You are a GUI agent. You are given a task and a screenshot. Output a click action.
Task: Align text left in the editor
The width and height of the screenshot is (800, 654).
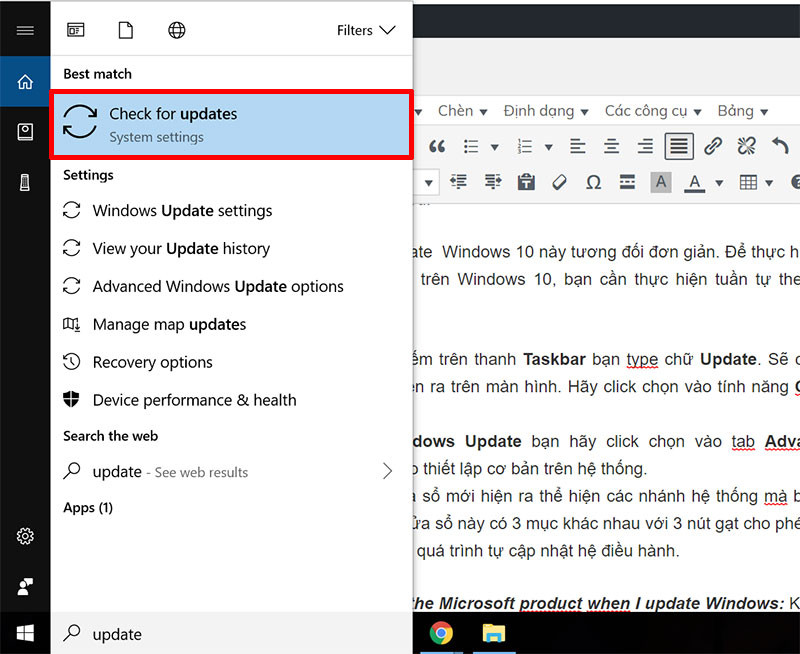[x=578, y=147]
